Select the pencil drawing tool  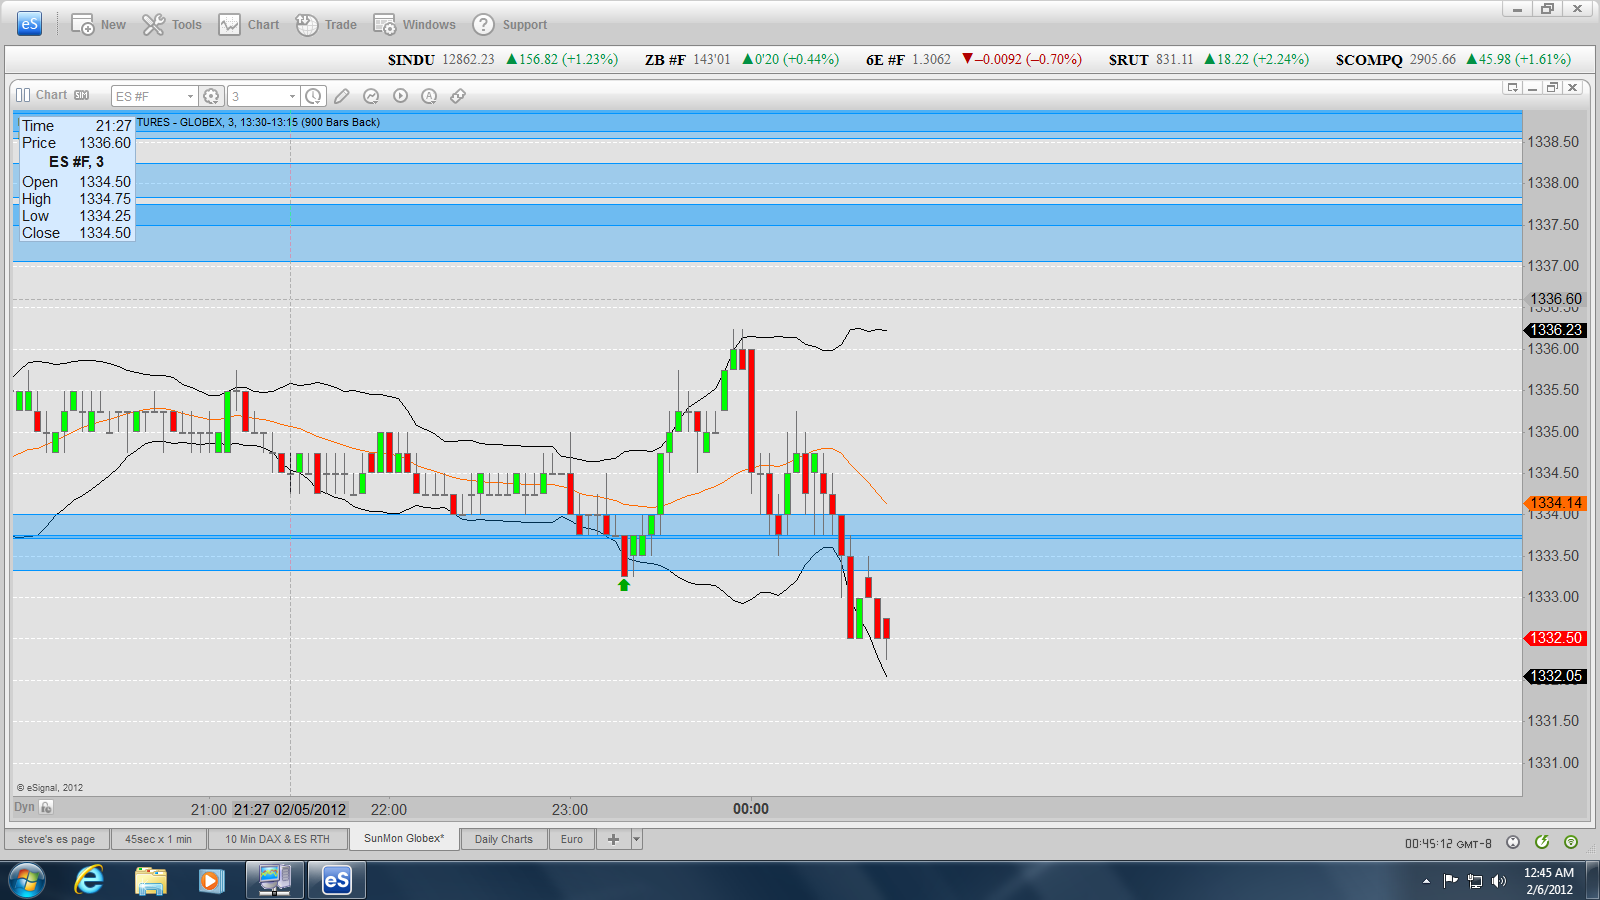342,96
